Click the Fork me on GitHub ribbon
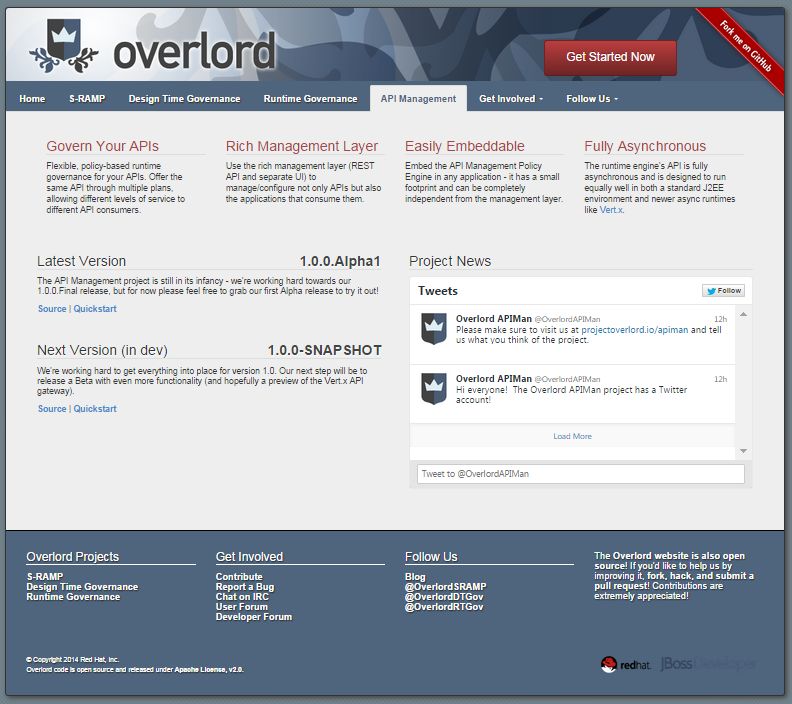This screenshot has width=792, height=704. pyautogui.click(x=745, y=46)
